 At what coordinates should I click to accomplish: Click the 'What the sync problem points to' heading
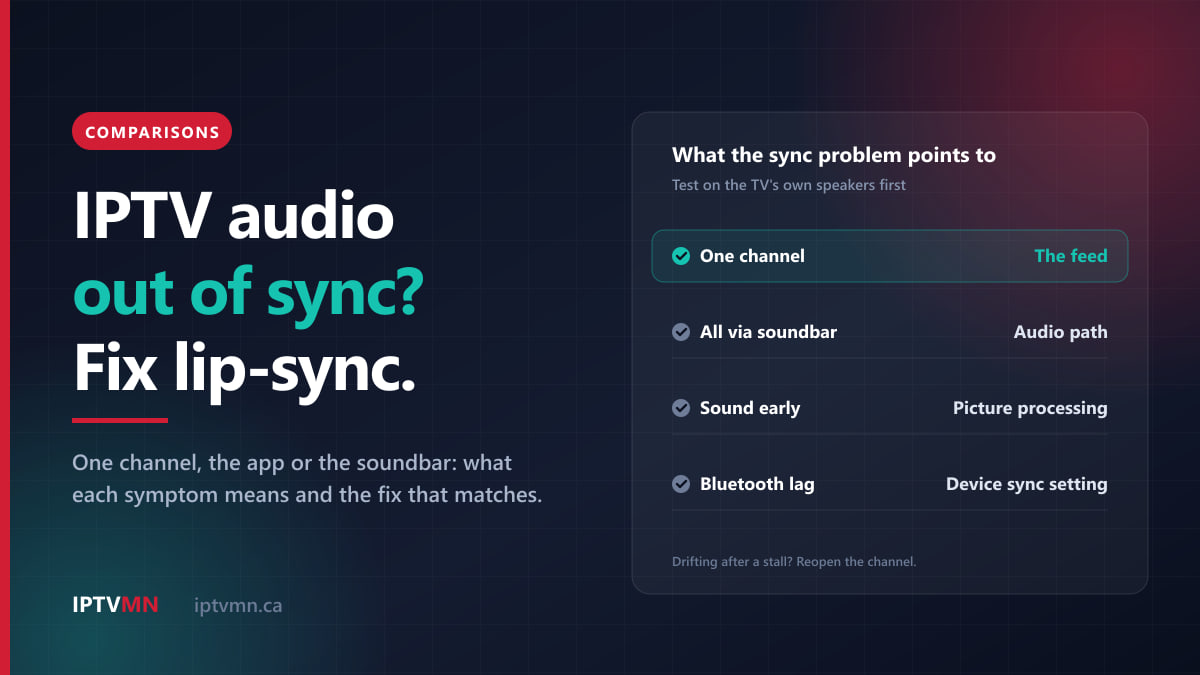[834, 155]
